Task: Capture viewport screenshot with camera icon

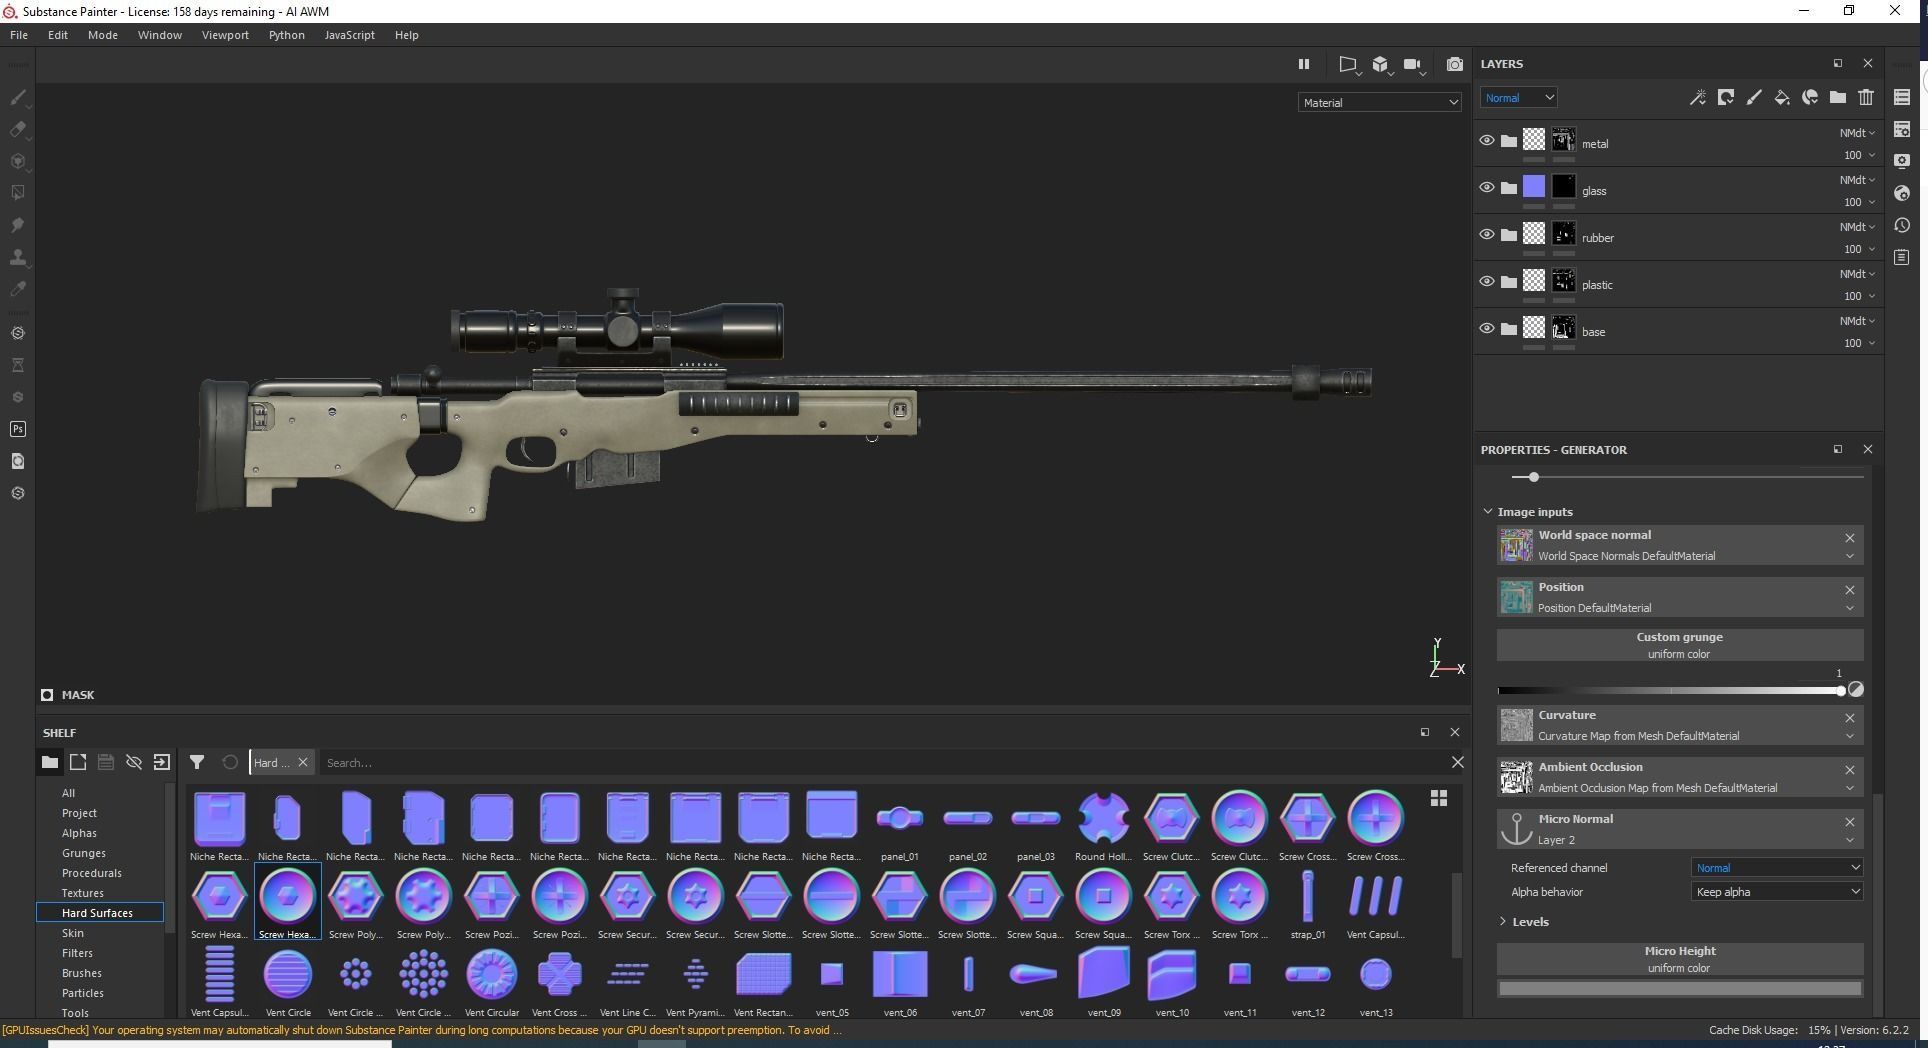Action: (x=1455, y=63)
